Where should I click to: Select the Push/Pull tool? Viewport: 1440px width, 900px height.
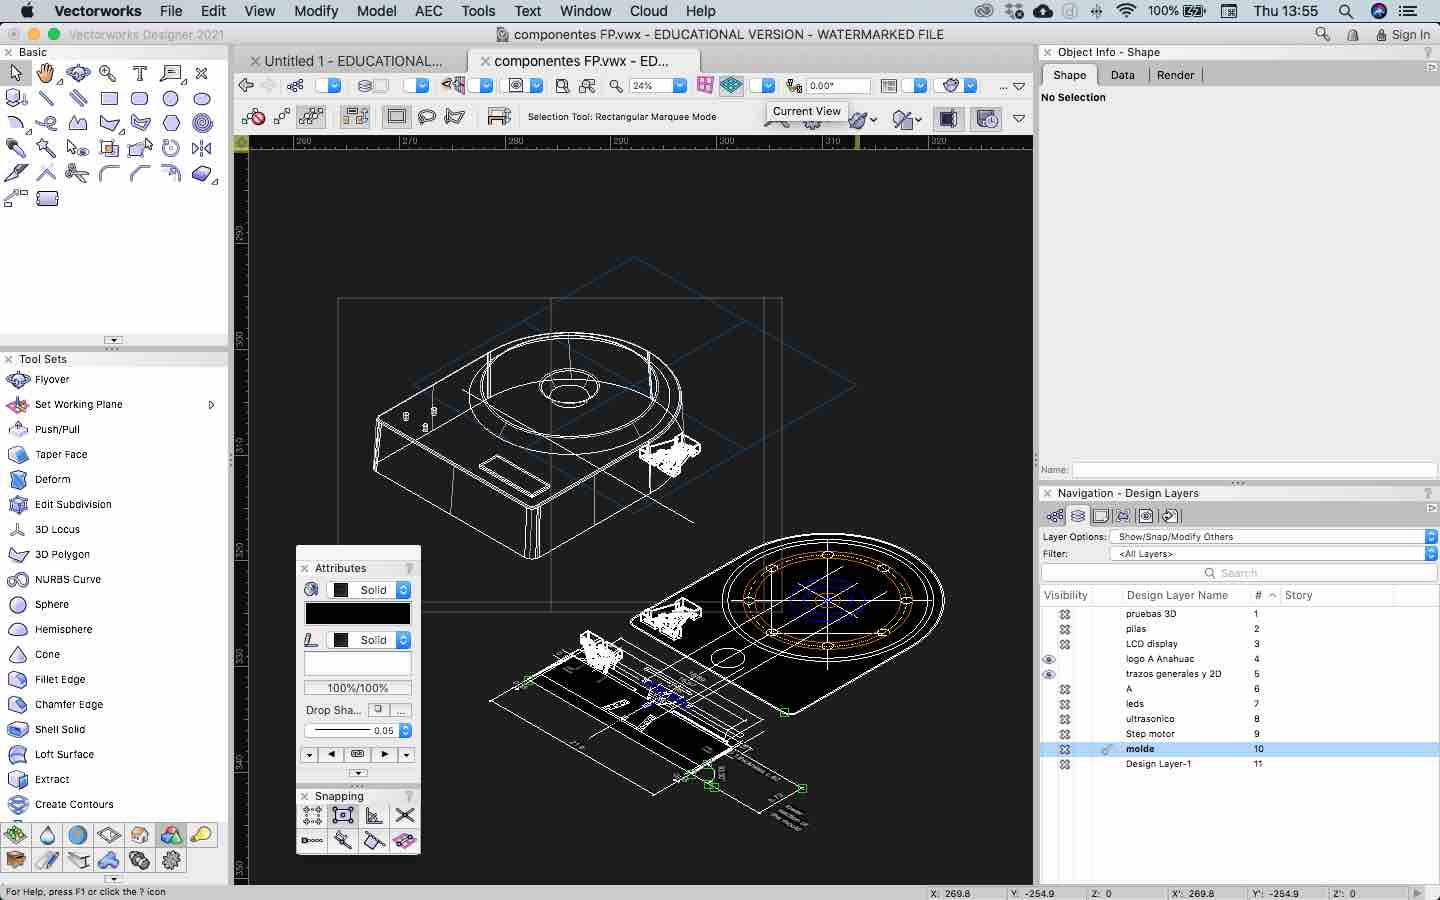click(x=57, y=429)
